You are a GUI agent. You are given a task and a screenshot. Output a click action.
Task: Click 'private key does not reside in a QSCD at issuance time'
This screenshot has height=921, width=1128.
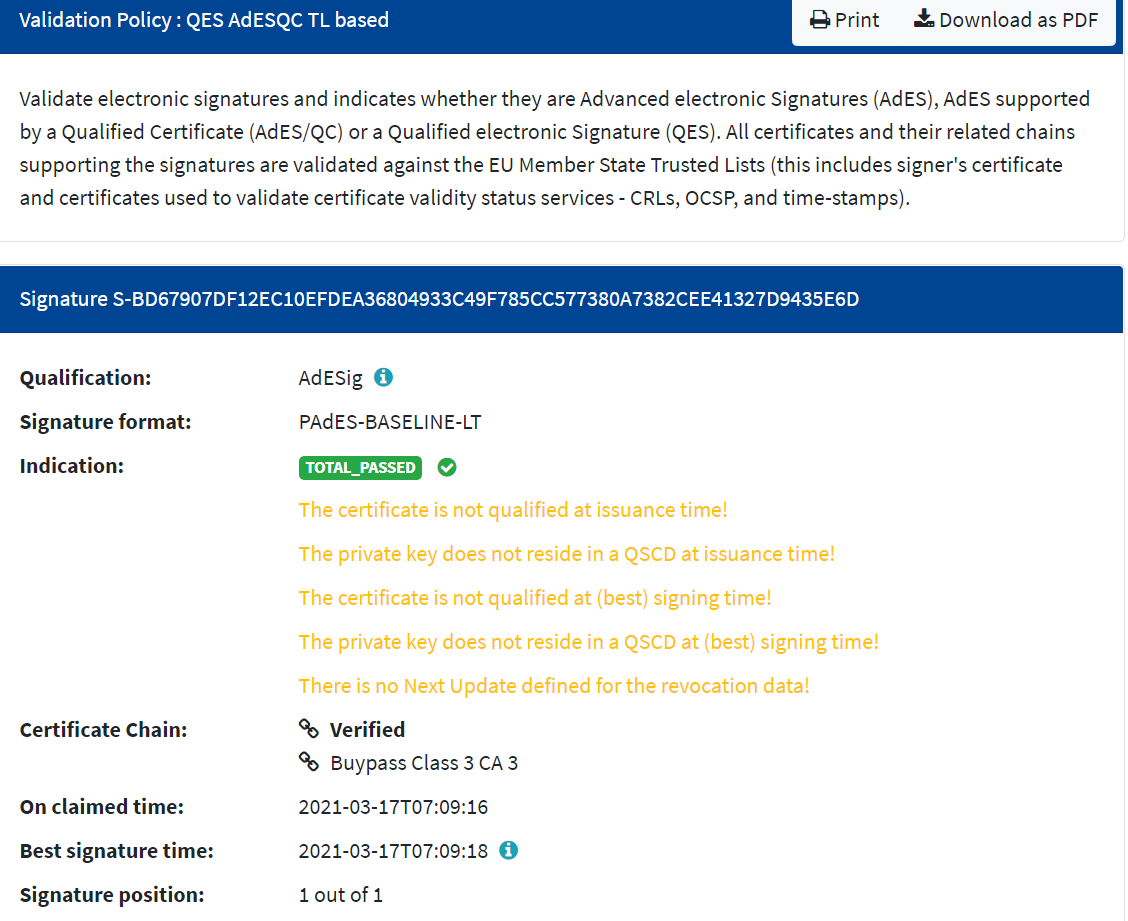567,554
